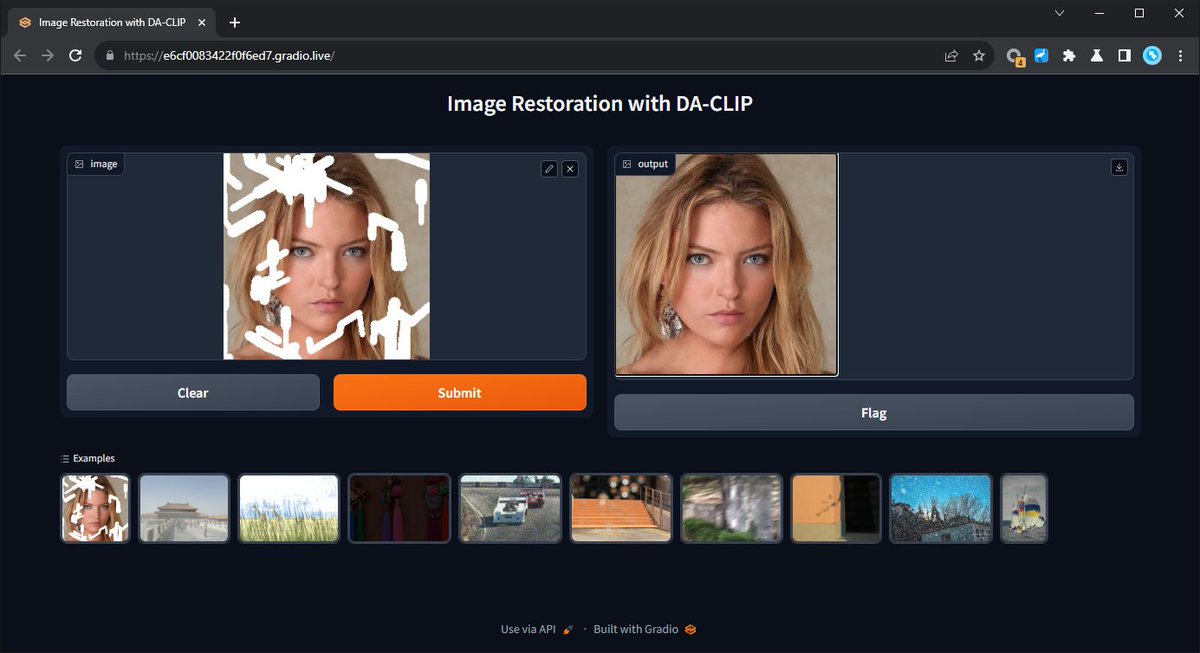The height and width of the screenshot is (653, 1200).
Task: Flag the output result
Action: [874, 412]
